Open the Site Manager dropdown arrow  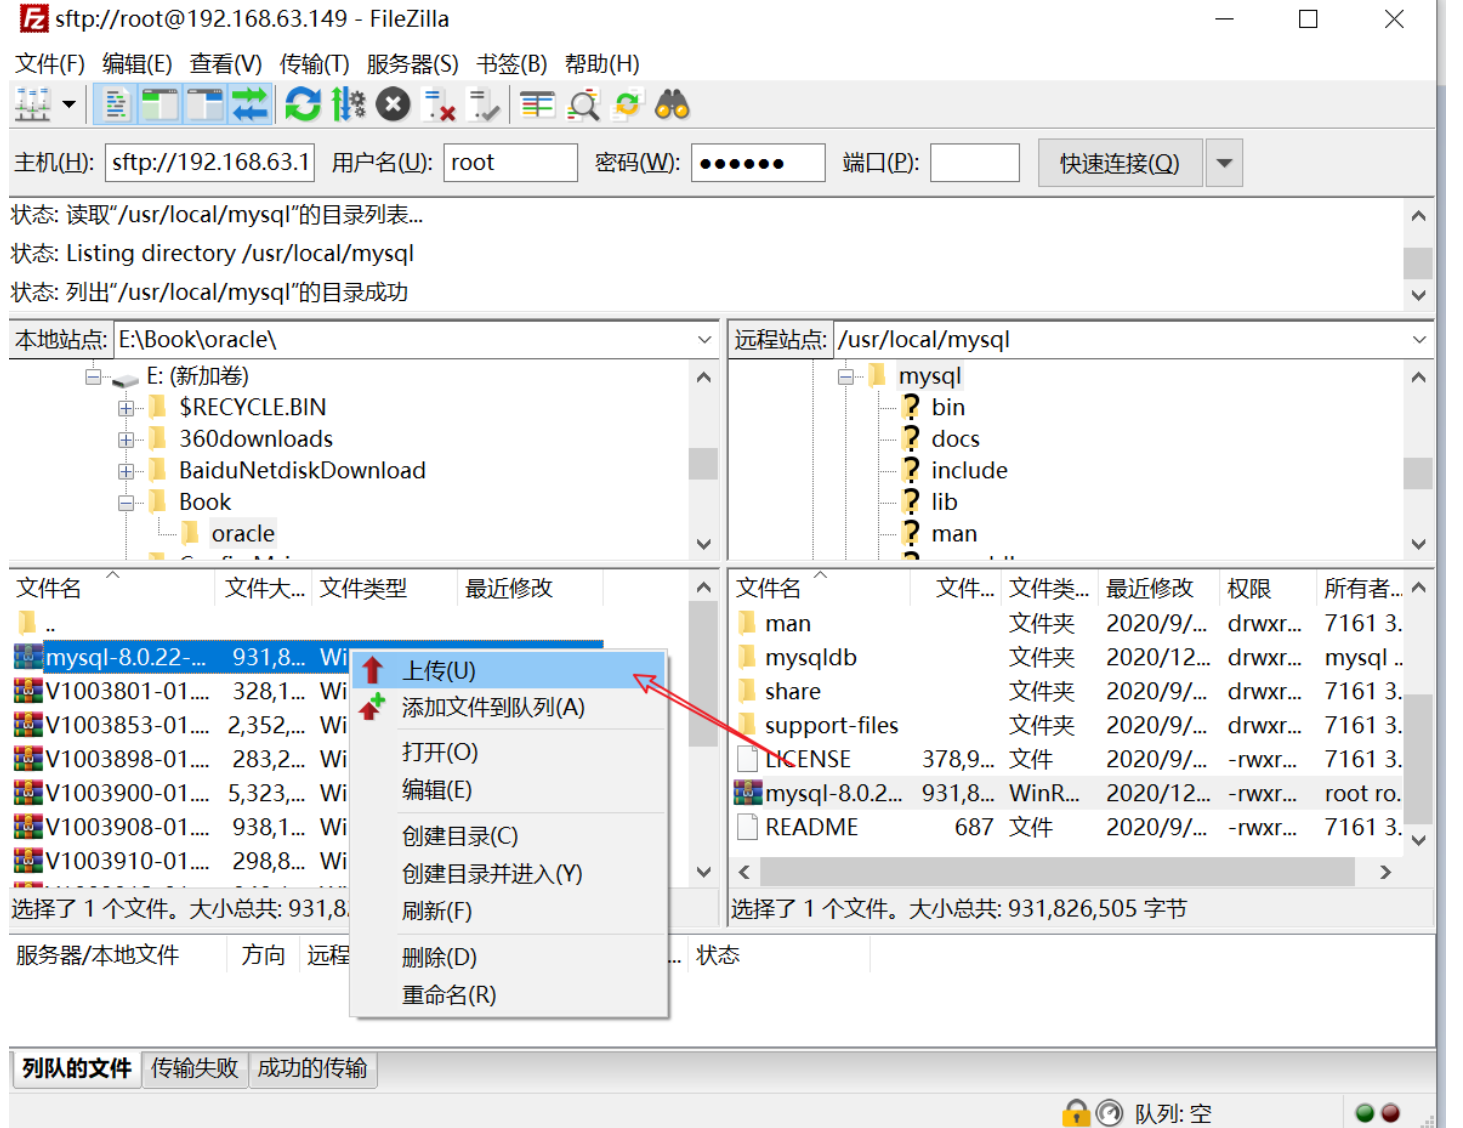click(x=69, y=104)
